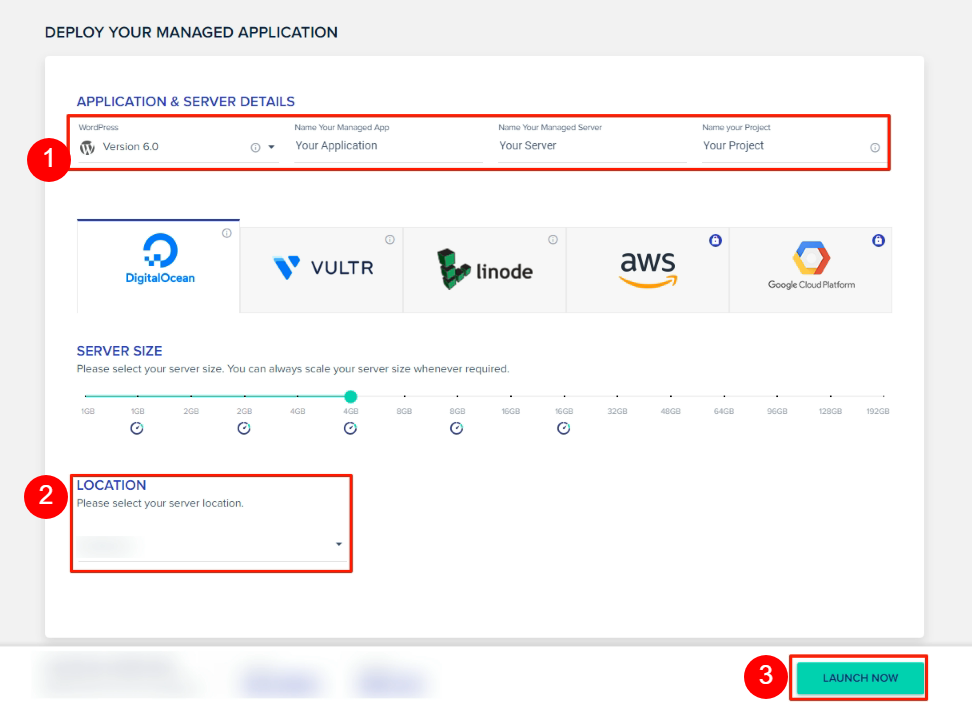Image resolution: width=972 pixels, height=702 pixels.
Task: Choose the 96GB size label
Action: tap(777, 411)
